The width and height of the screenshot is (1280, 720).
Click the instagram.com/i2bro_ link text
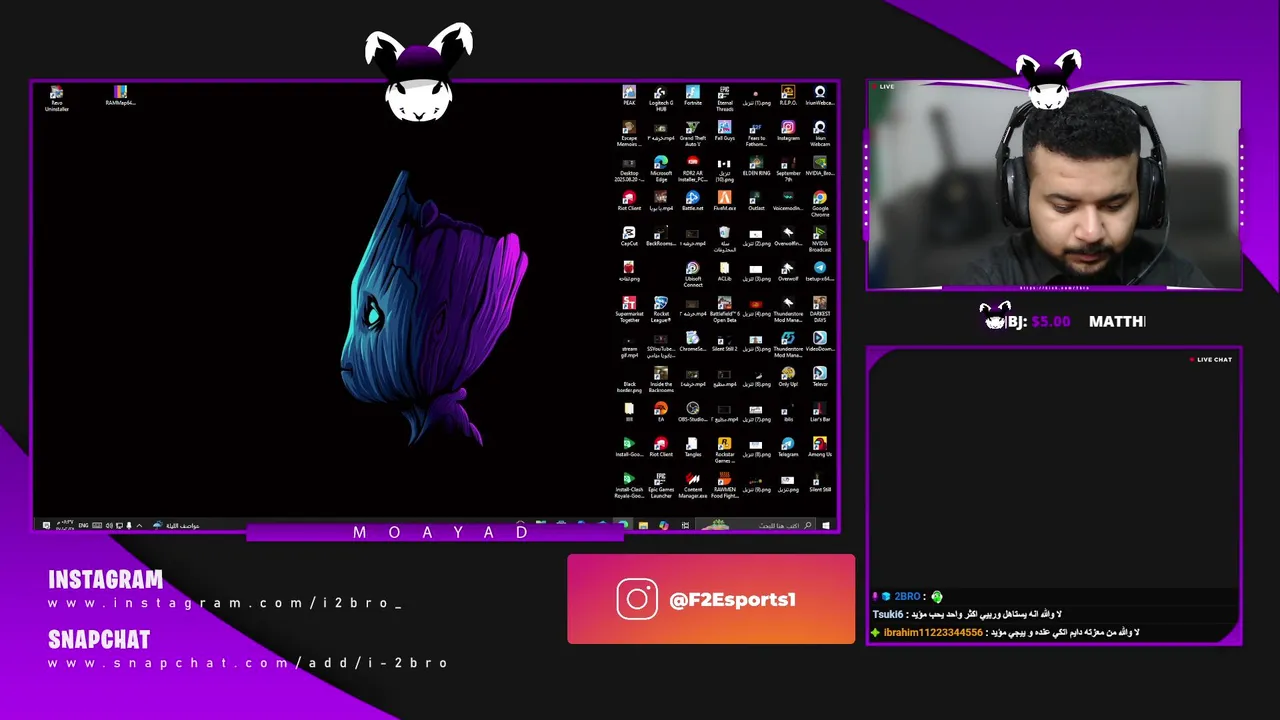point(225,603)
